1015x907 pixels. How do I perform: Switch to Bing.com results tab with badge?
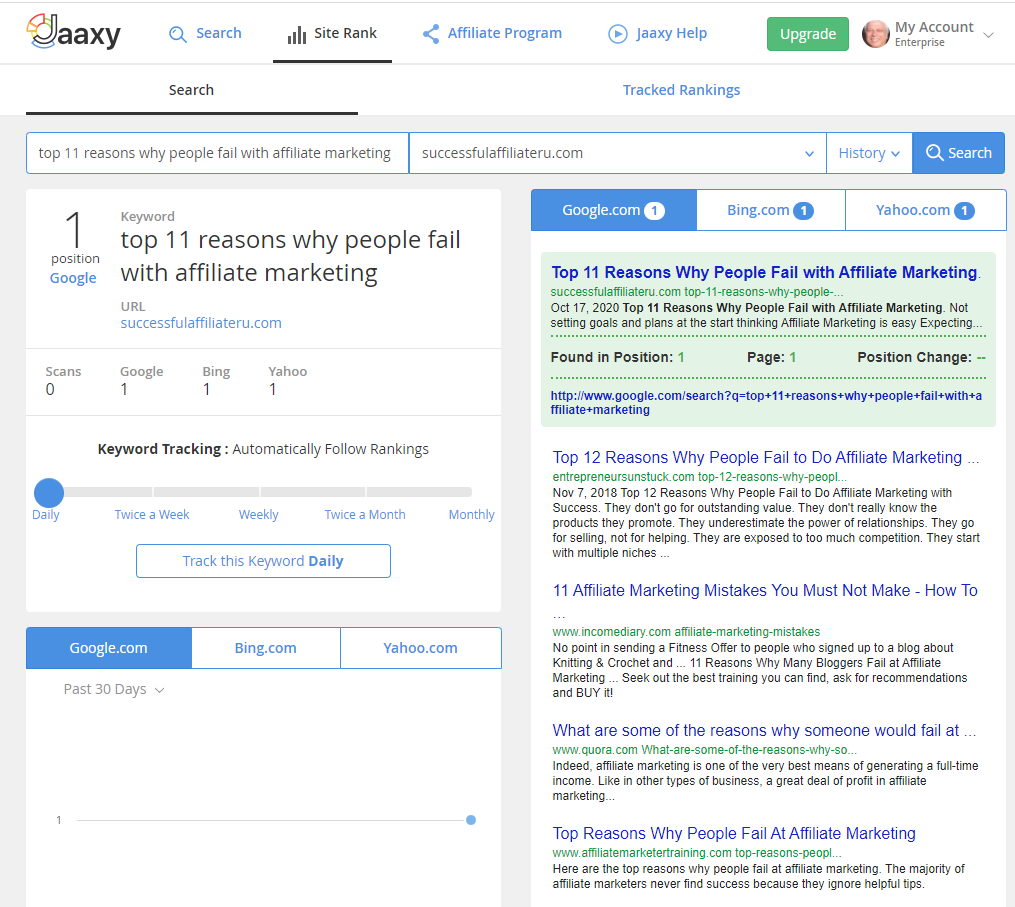pyautogui.click(x=770, y=210)
